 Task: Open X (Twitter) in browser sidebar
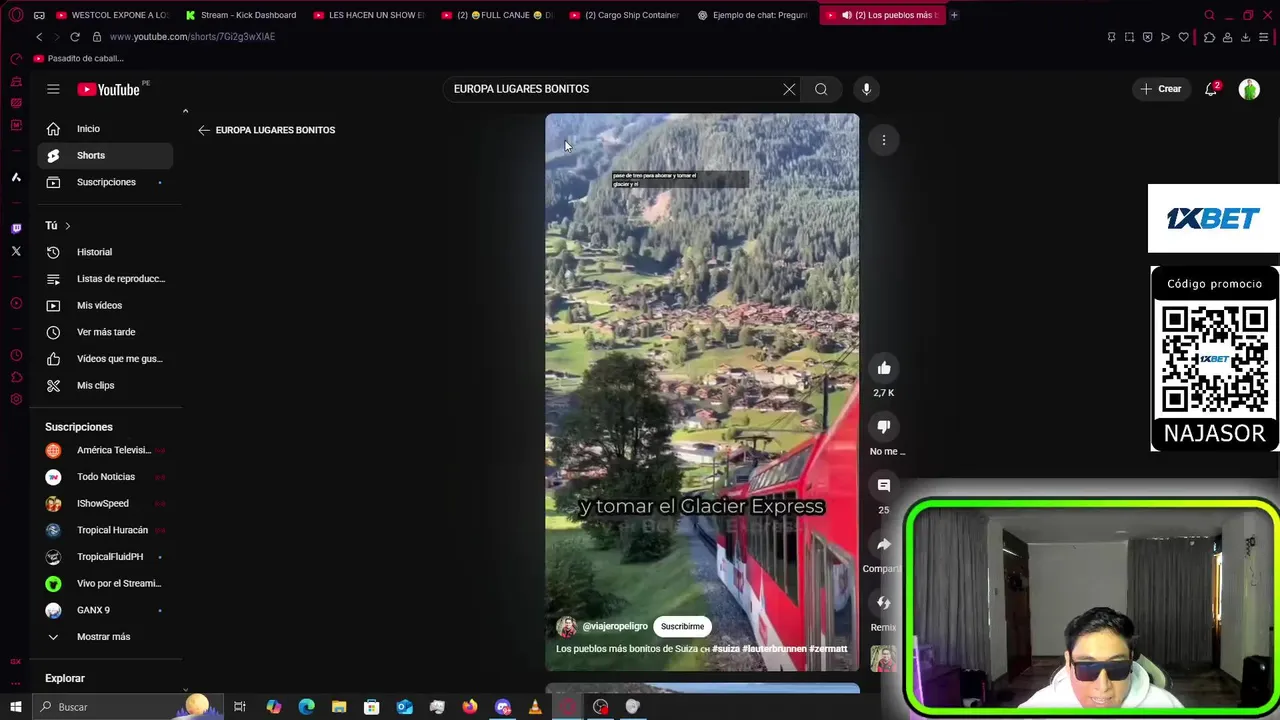pyautogui.click(x=16, y=251)
